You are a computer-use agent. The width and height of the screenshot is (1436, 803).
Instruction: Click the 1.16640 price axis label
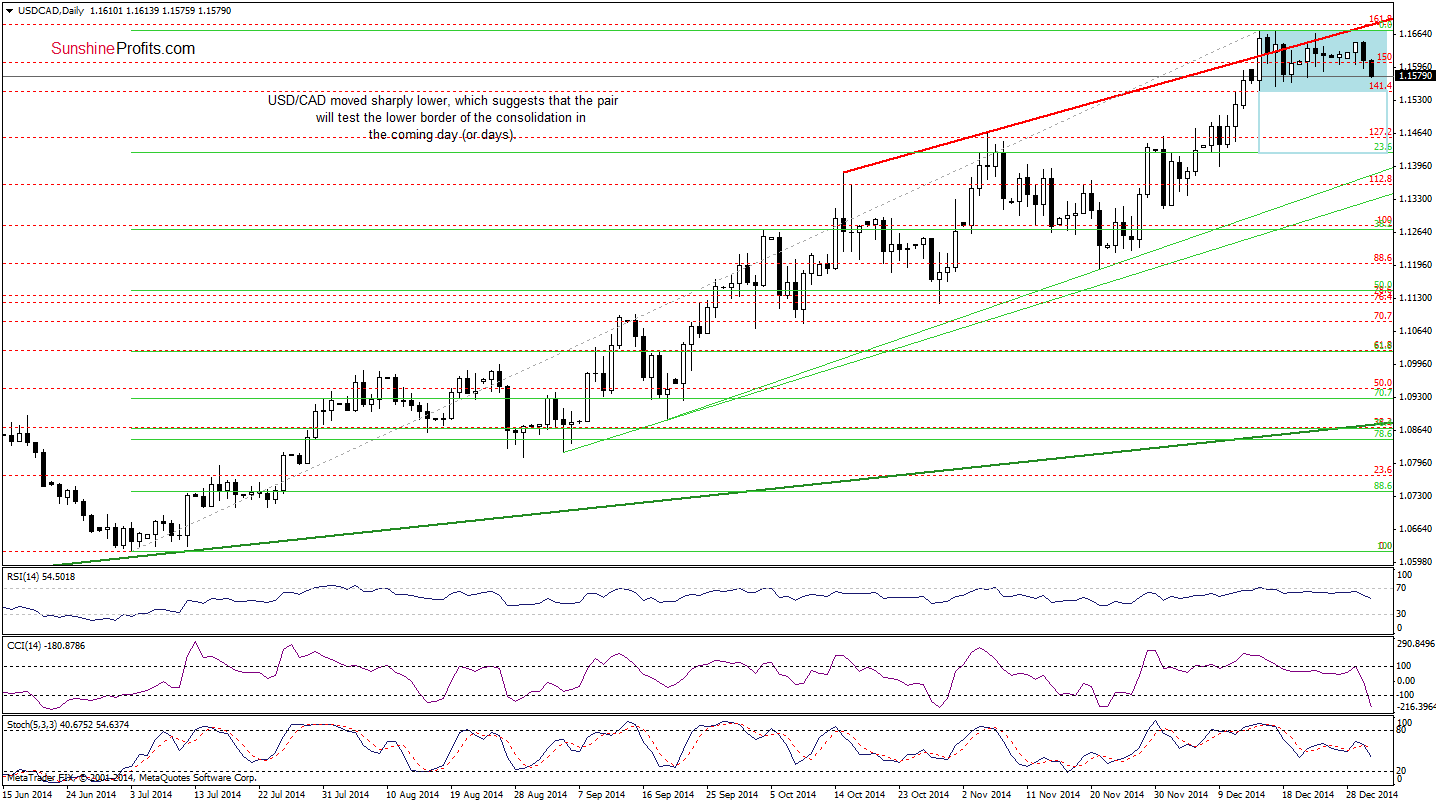pos(1415,34)
